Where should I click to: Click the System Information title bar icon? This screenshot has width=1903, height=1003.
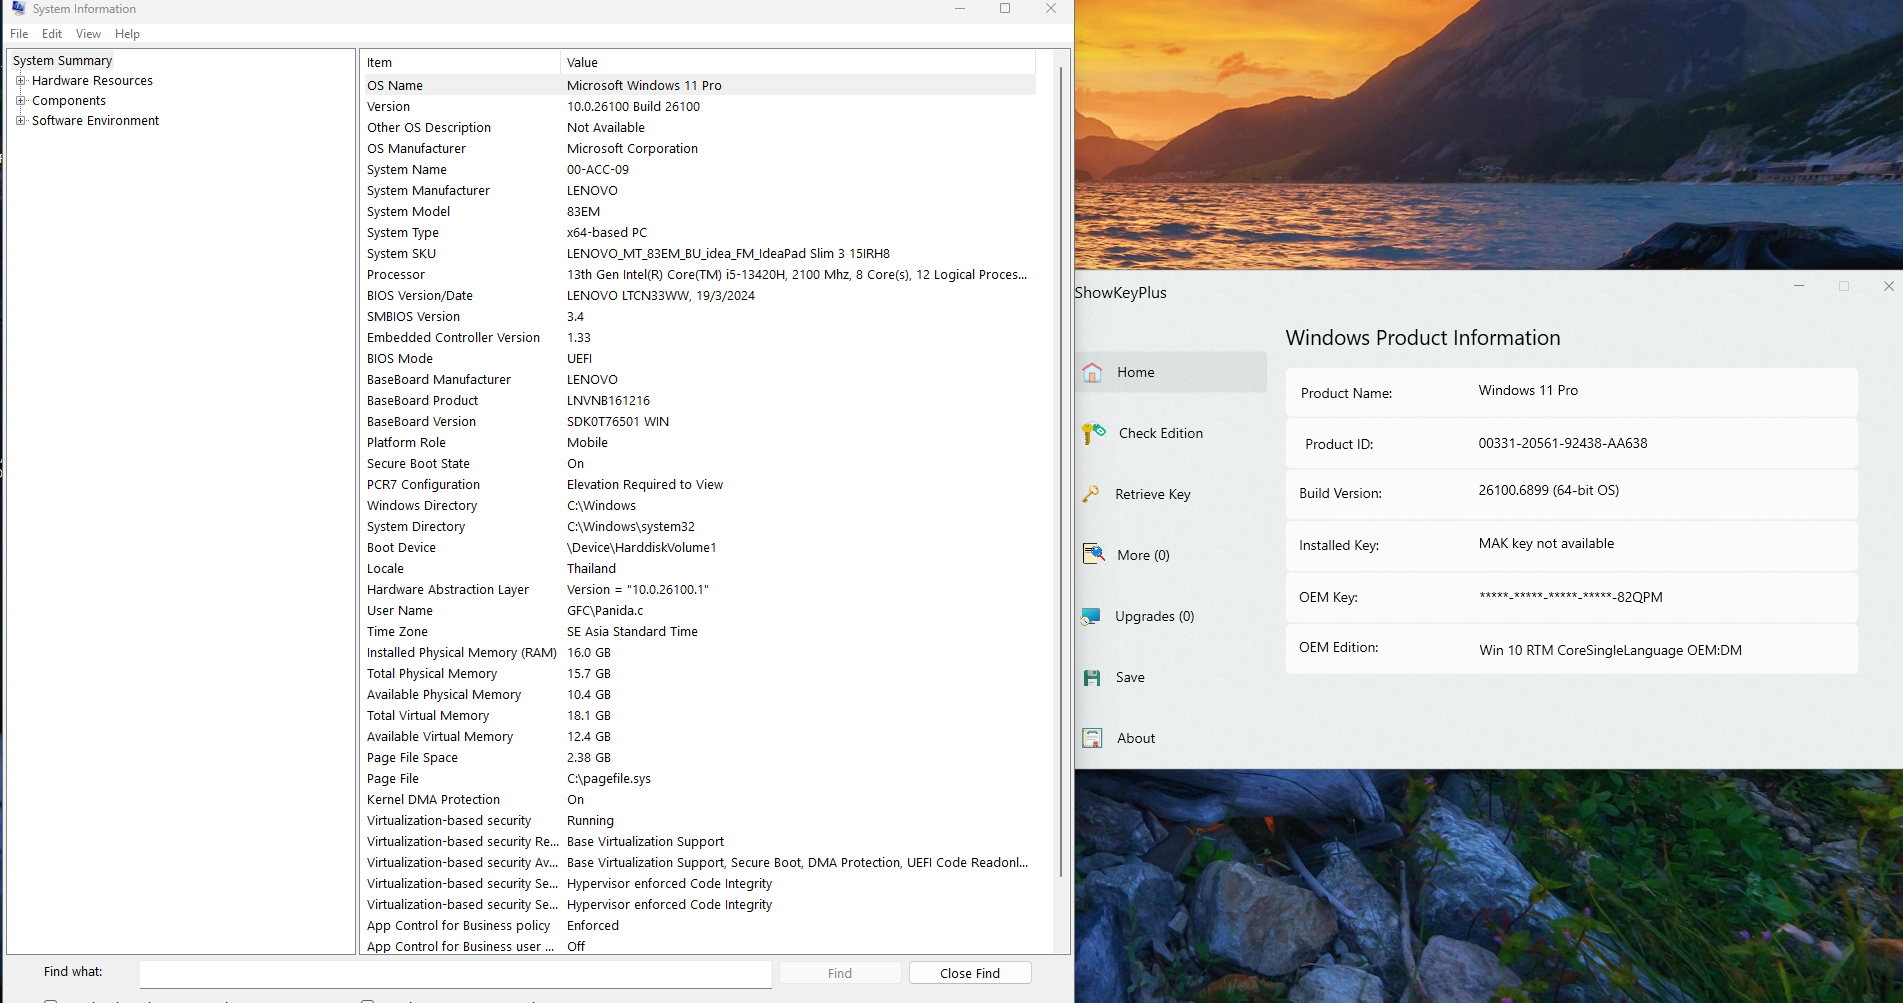point(18,8)
